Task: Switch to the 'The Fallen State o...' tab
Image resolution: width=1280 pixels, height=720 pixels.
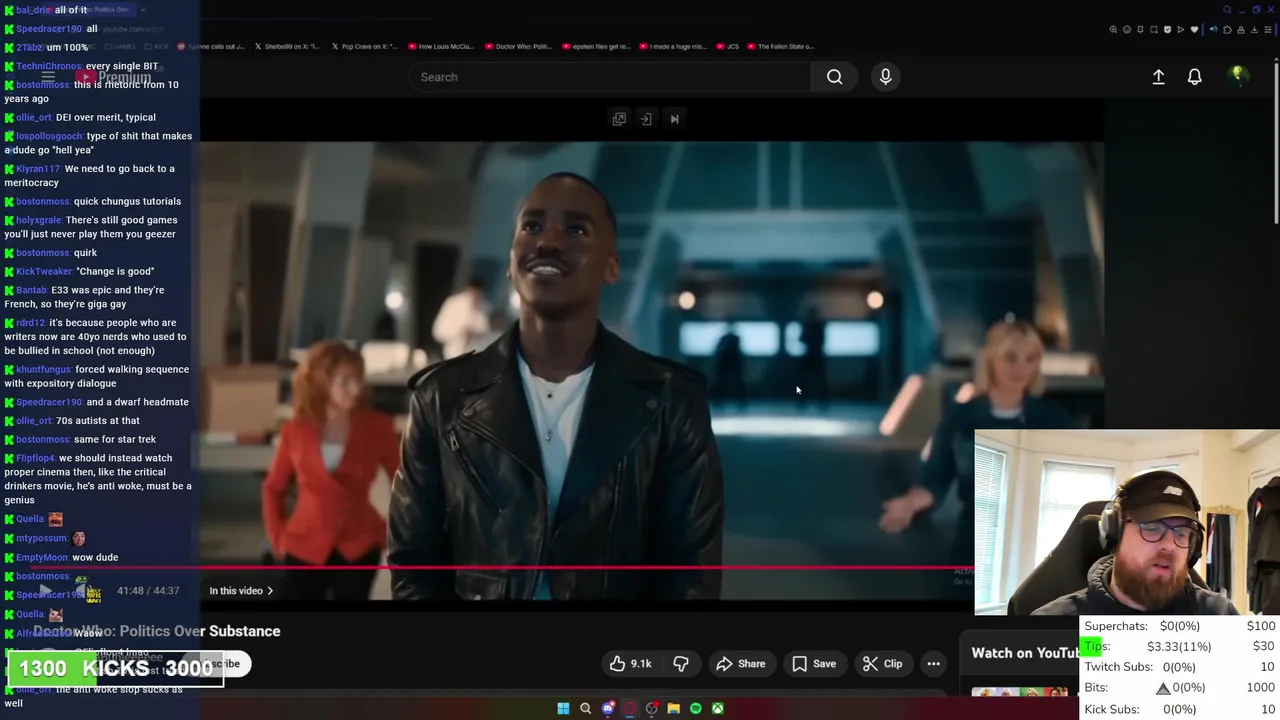Action: point(780,46)
